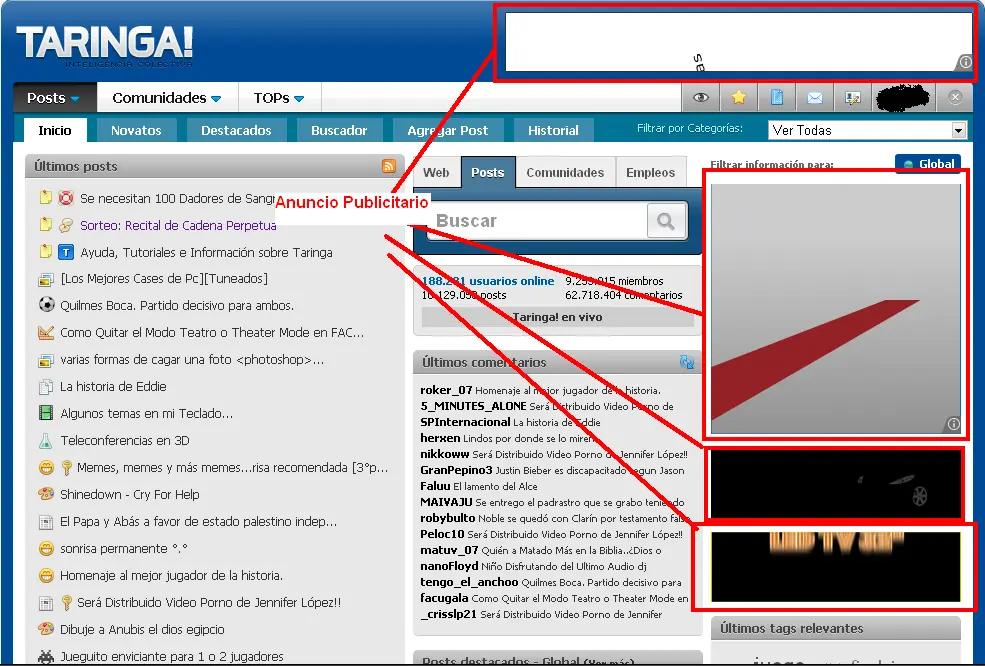Viewport: 985px width, 666px height.
Task: Click space invader icon beside Jueguito enviciante
Action: (x=46, y=657)
